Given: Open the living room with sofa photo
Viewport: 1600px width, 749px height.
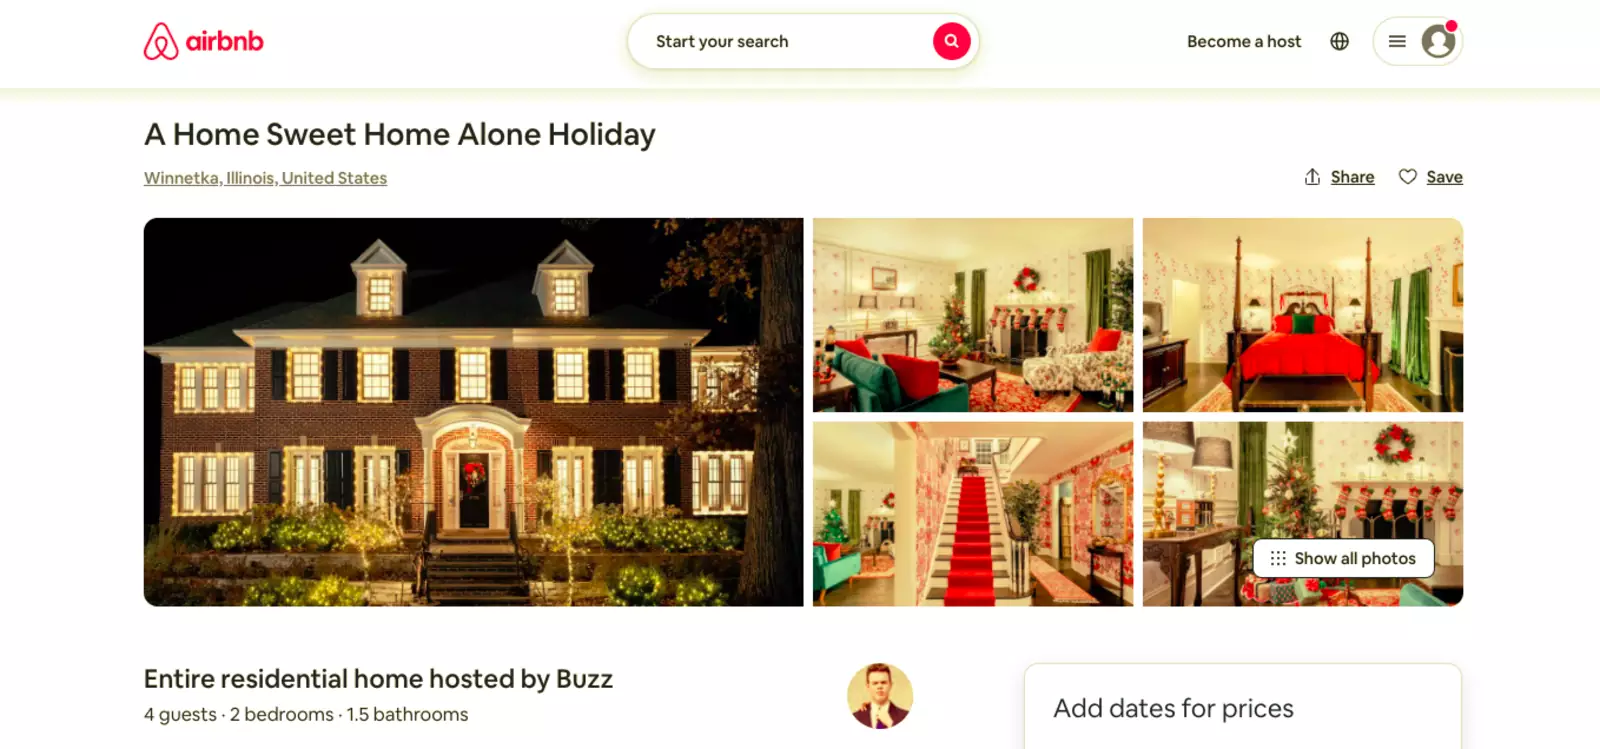Looking at the screenshot, I should (x=973, y=315).
